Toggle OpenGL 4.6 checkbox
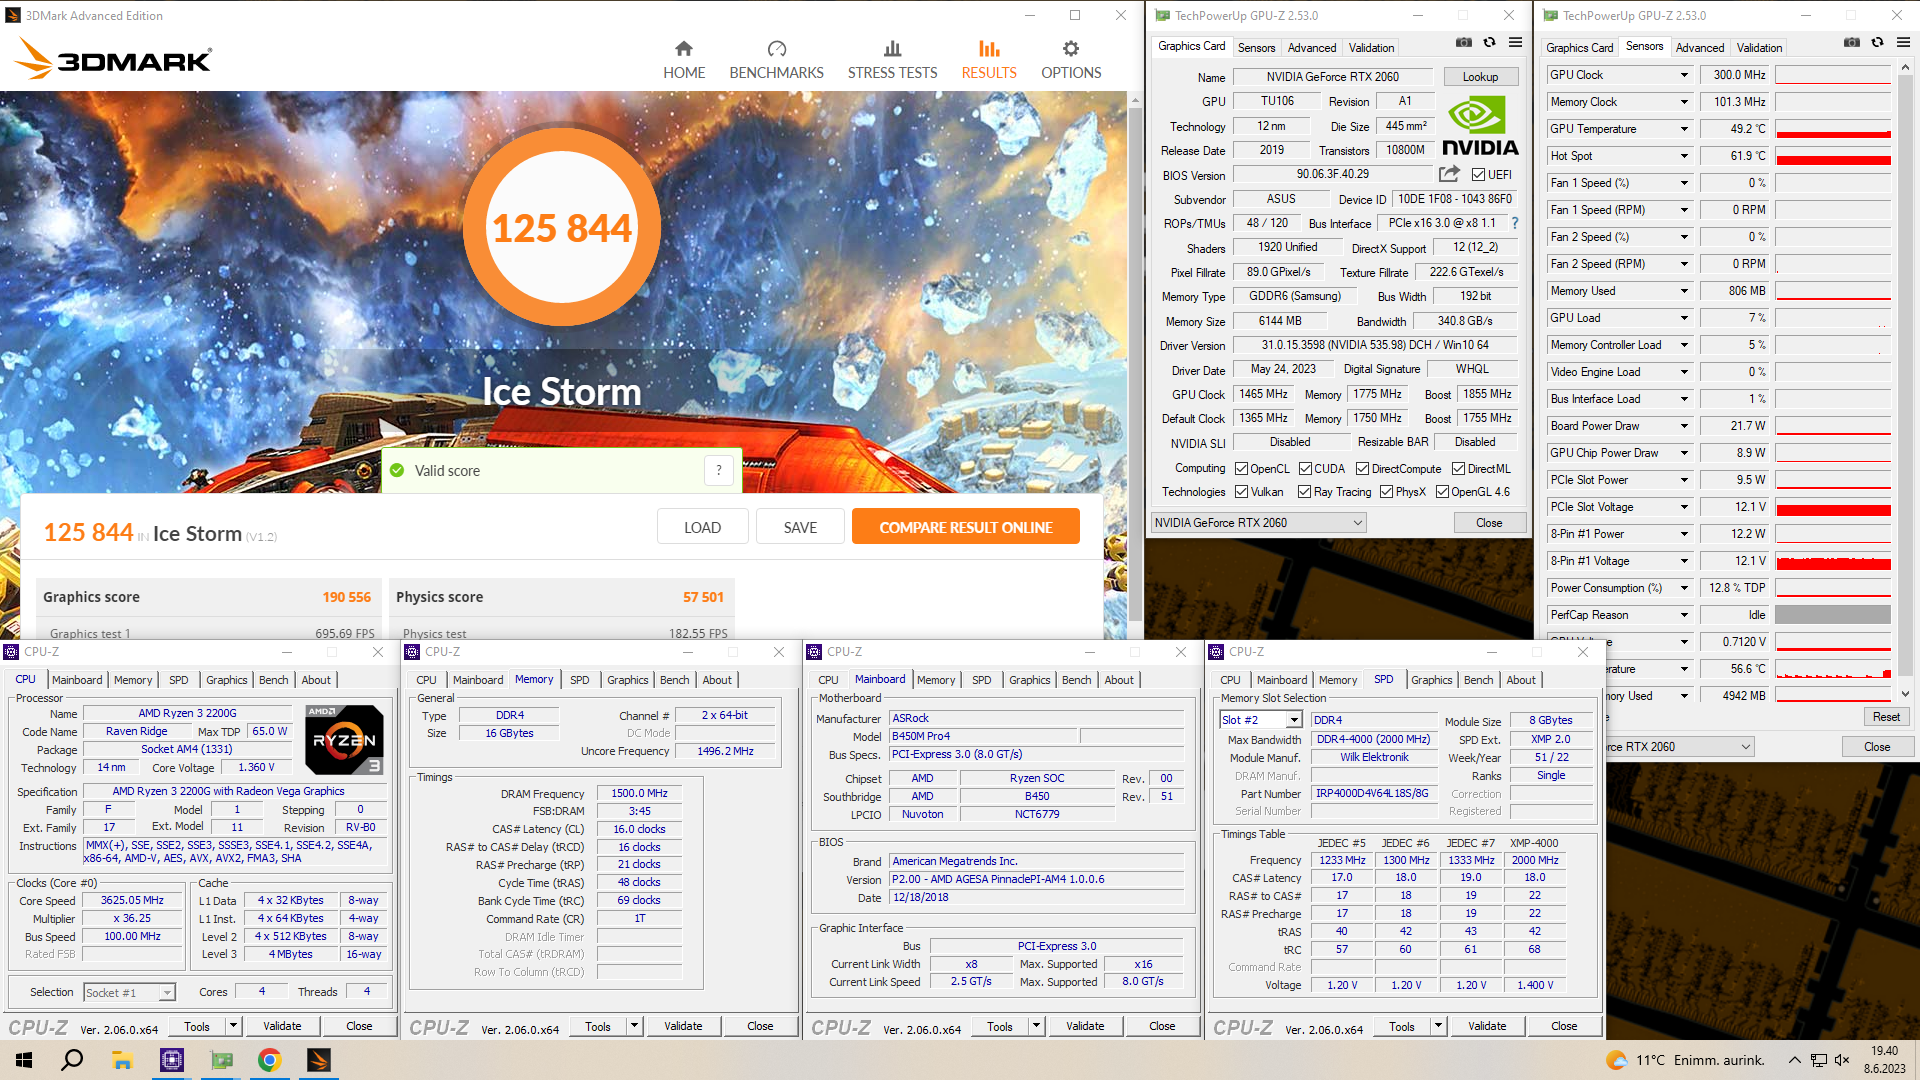 tap(1442, 492)
